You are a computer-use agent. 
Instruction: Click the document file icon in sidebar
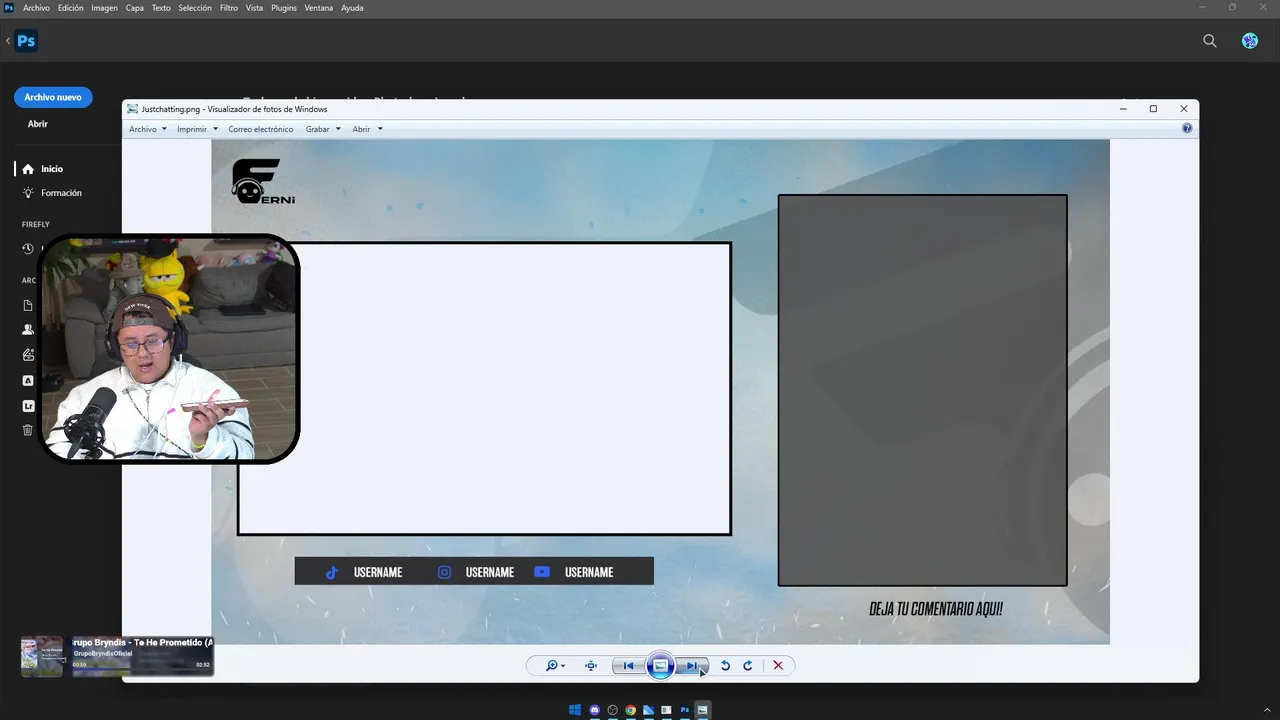[x=28, y=305]
